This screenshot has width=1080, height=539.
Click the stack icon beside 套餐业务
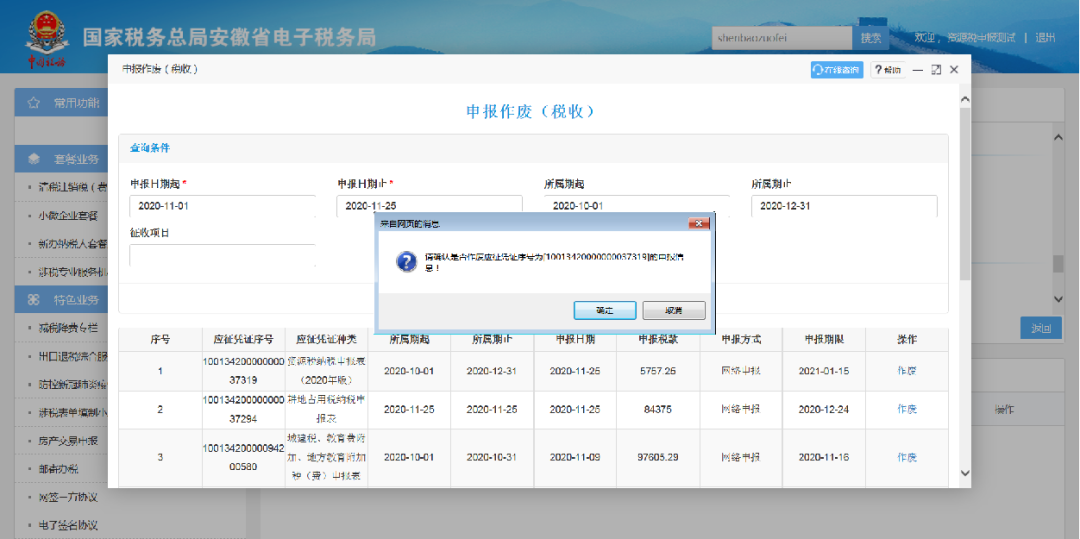point(33,160)
